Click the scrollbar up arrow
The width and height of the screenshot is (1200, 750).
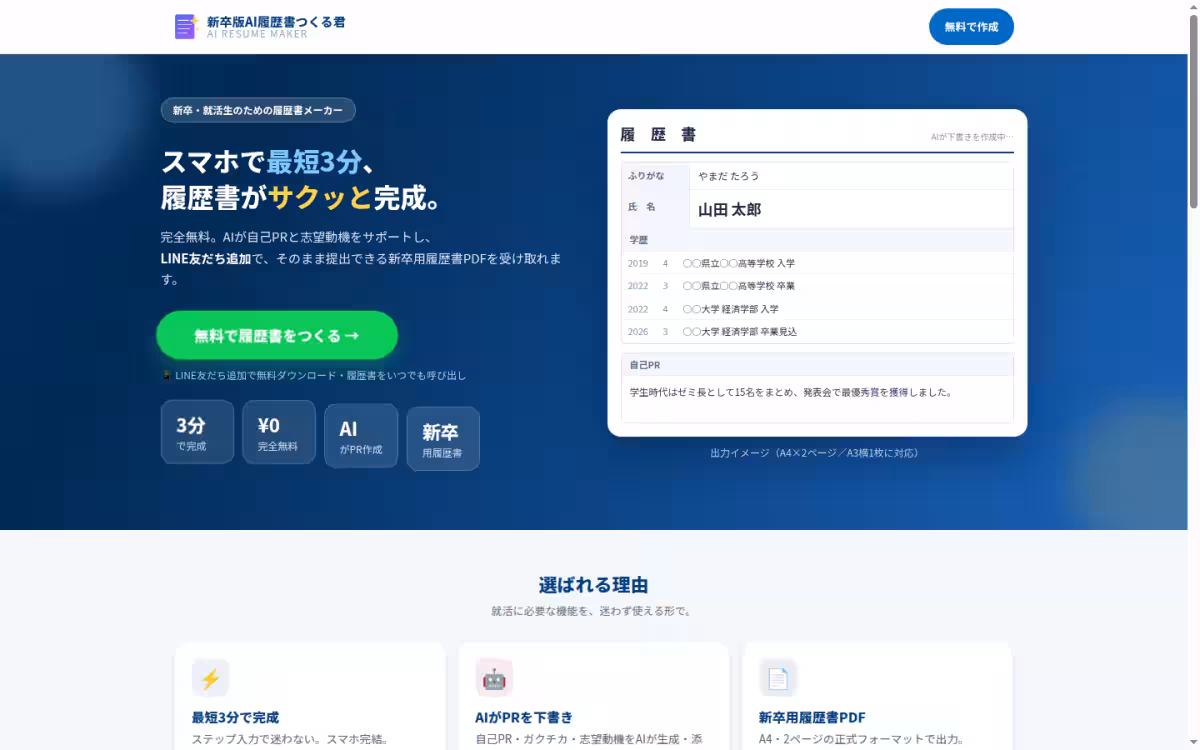pyautogui.click(x=1193, y=7)
